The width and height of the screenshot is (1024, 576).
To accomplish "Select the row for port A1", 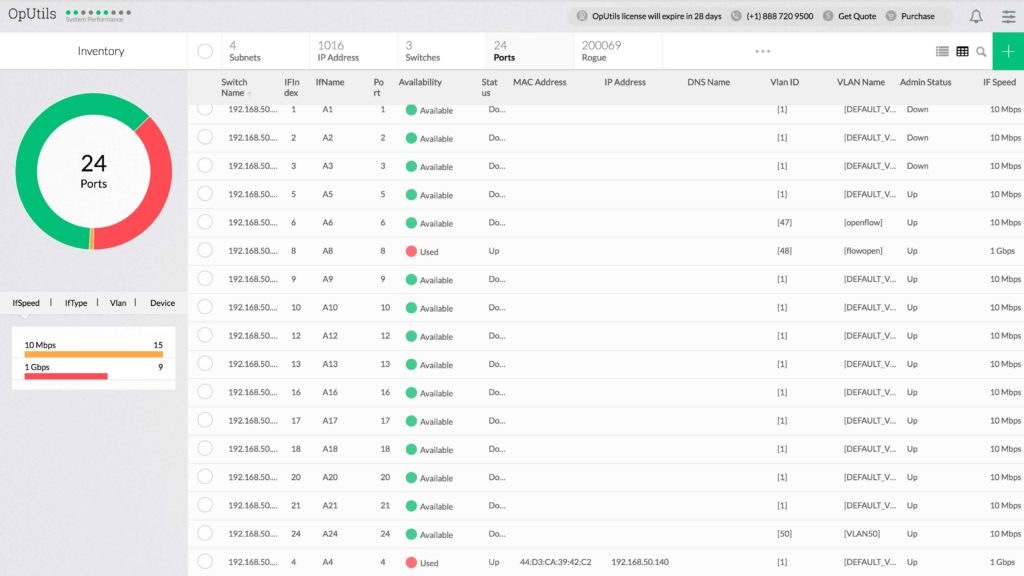I will pos(205,110).
